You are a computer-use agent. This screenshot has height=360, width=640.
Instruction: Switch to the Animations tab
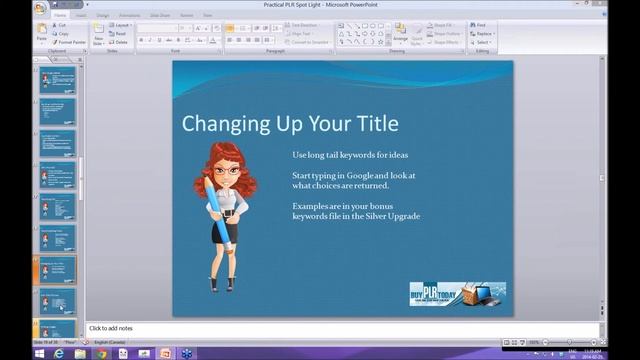tap(130, 15)
